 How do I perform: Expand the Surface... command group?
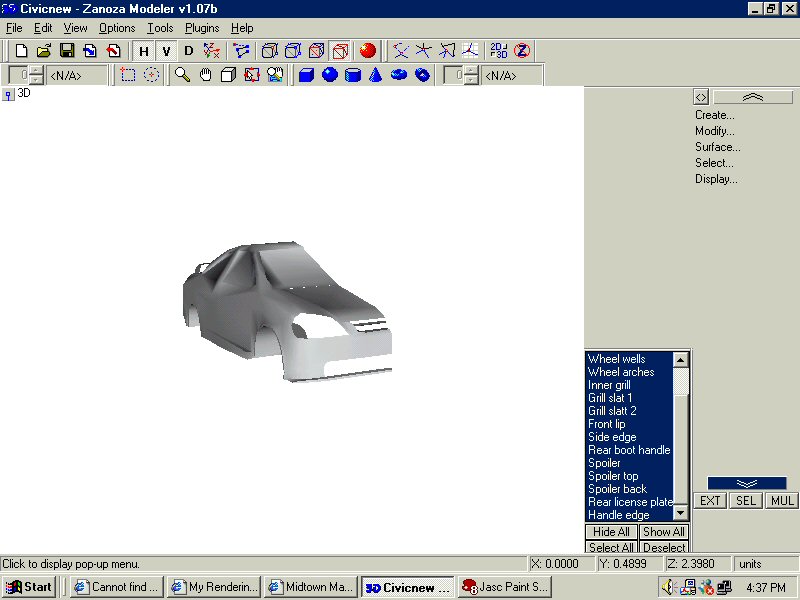(x=716, y=147)
